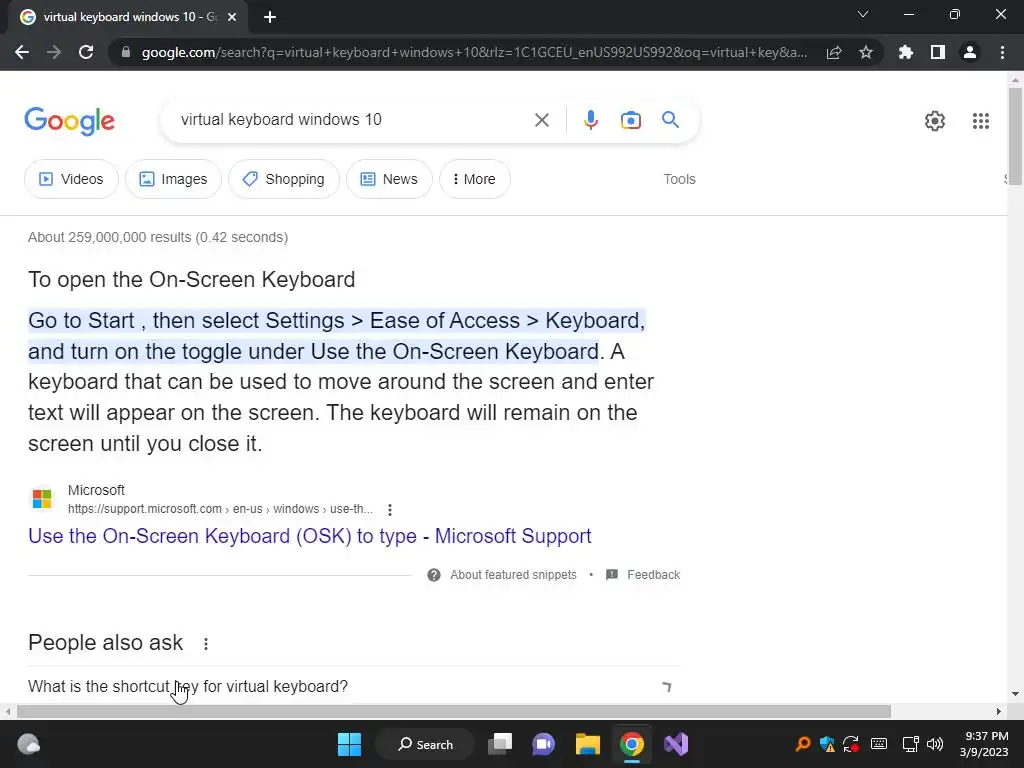Open Use the On-Screen Keyboard Microsoft Support link
The height and width of the screenshot is (768, 1024).
310,536
